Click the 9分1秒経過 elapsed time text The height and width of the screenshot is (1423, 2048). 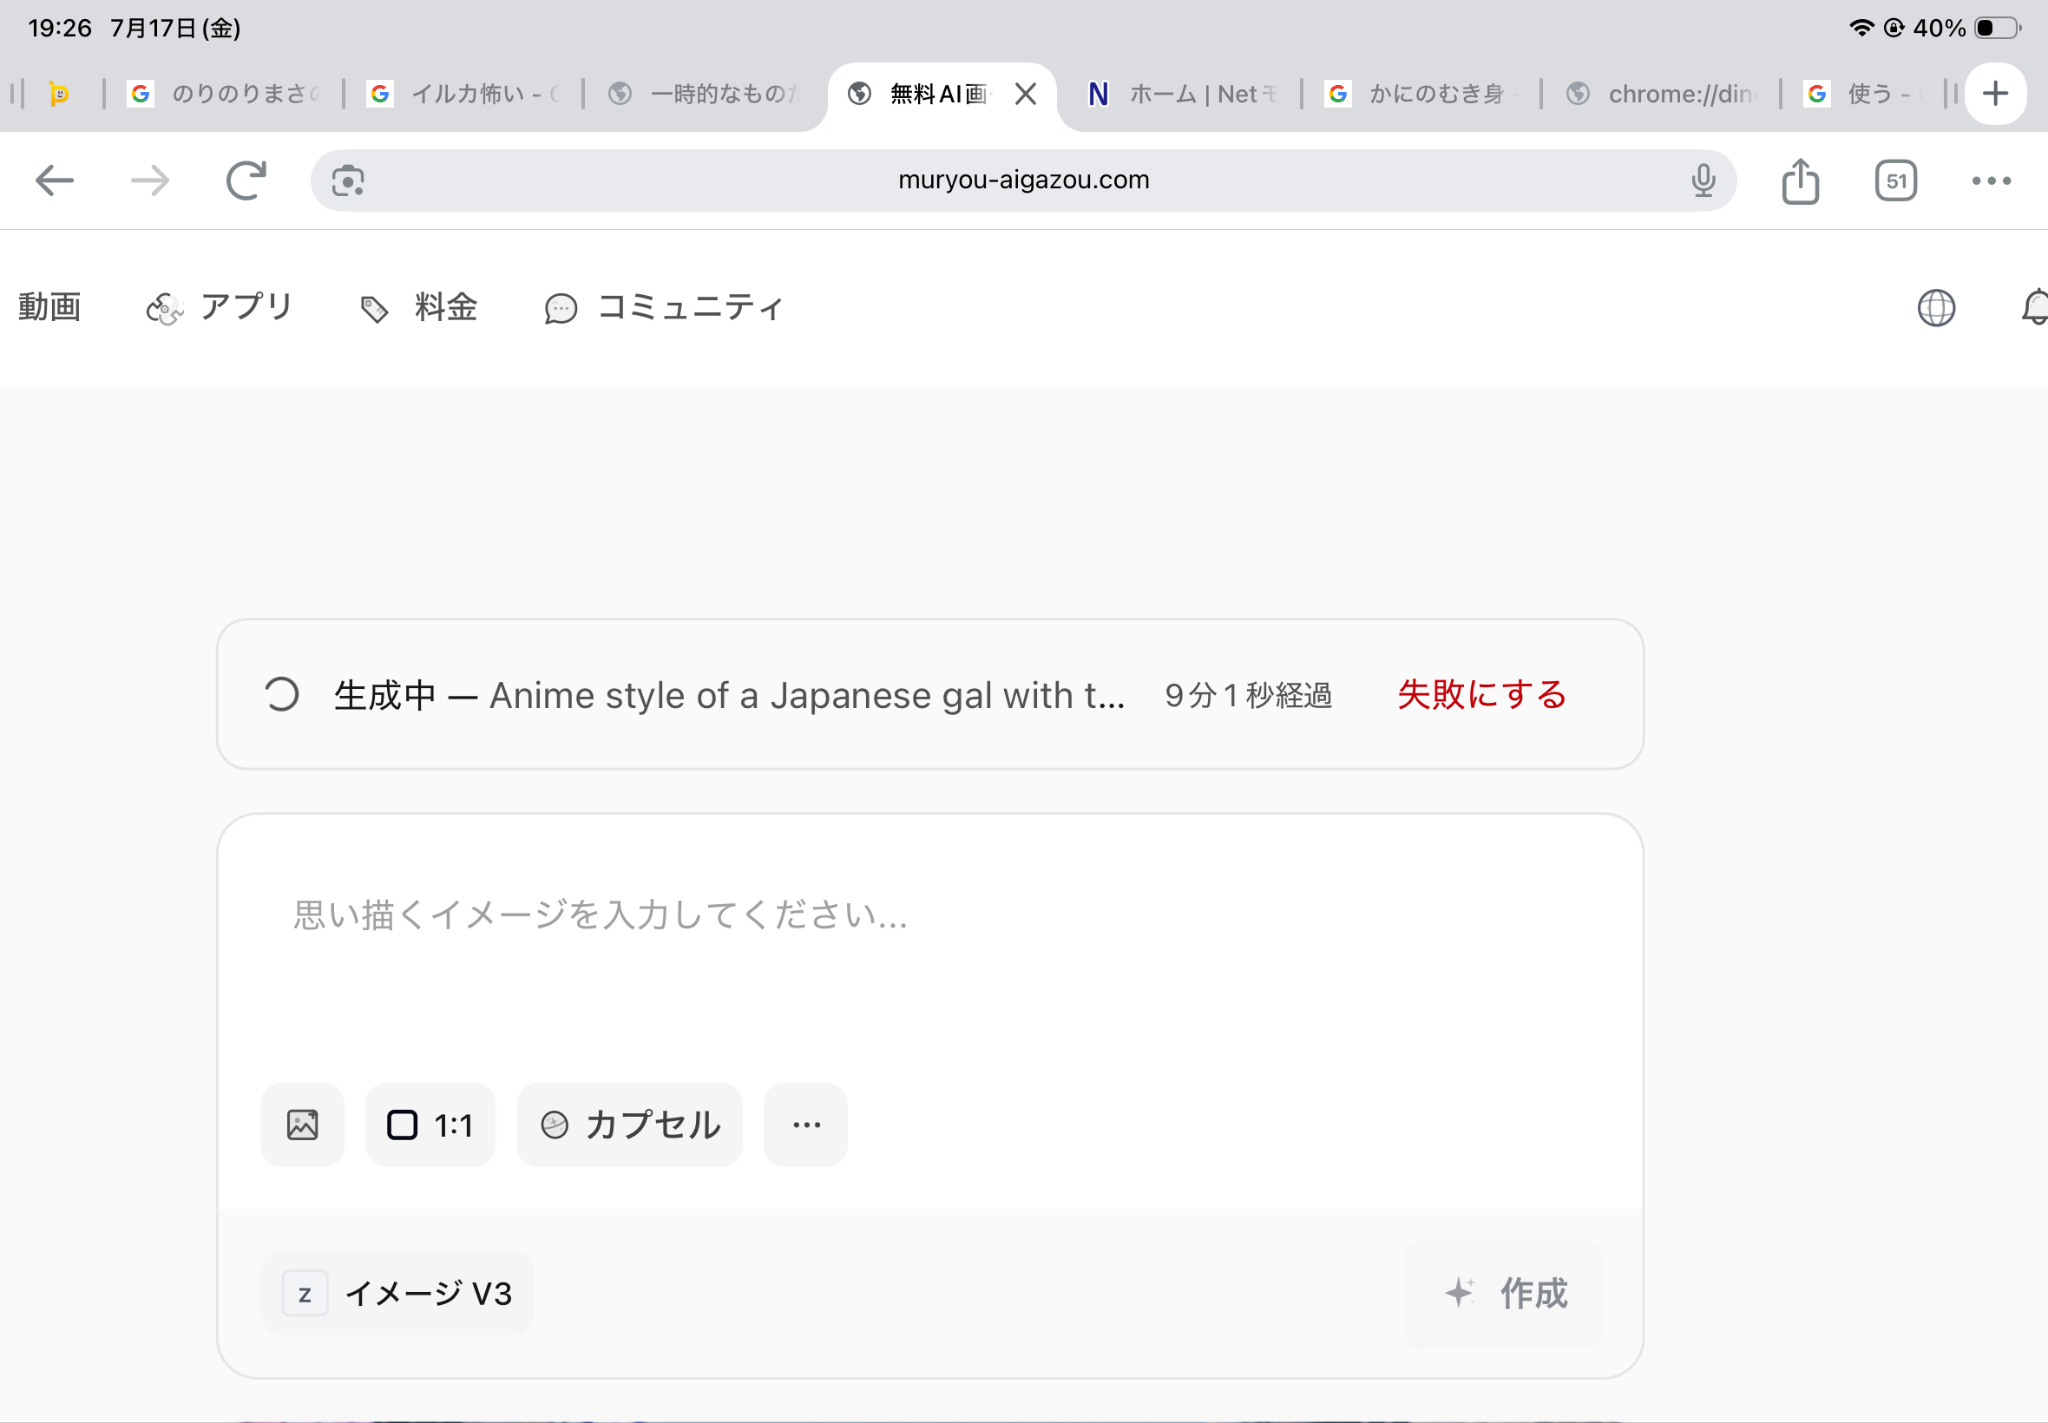point(1248,695)
